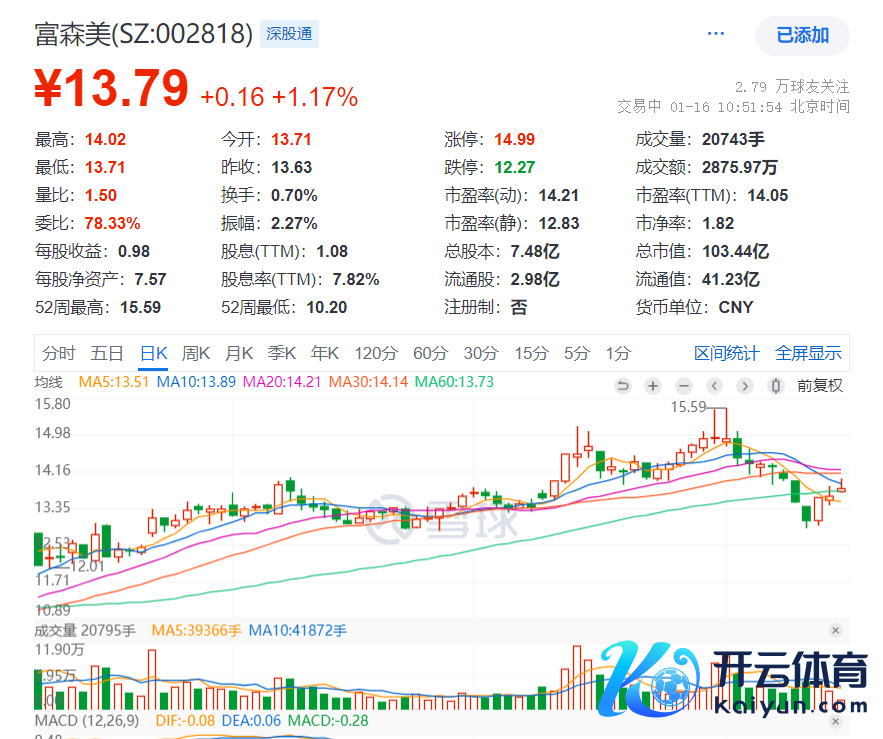Toggle the candlestick style icon
This screenshot has width=883, height=739.
coord(775,385)
